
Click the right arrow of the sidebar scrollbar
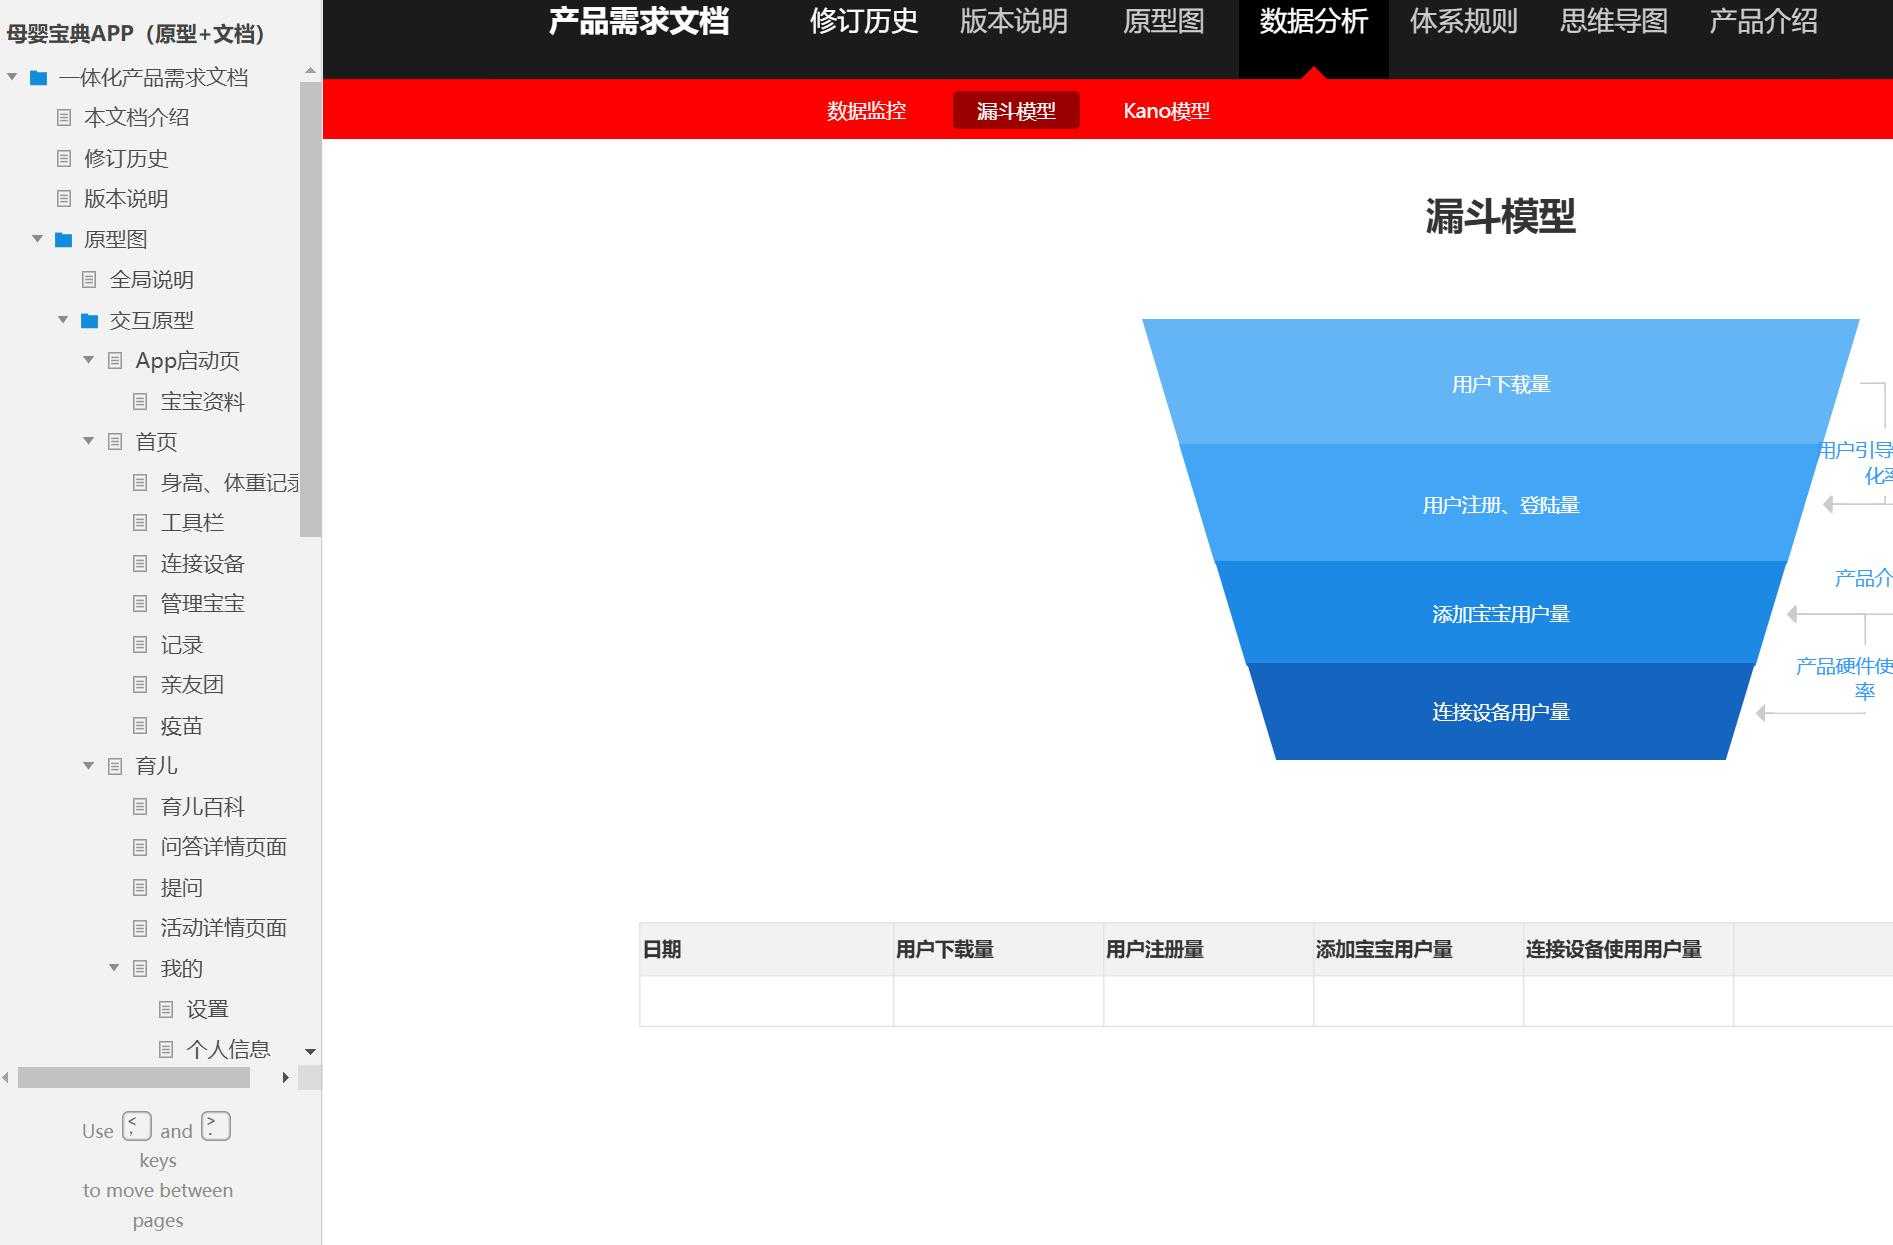point(286,1078)
